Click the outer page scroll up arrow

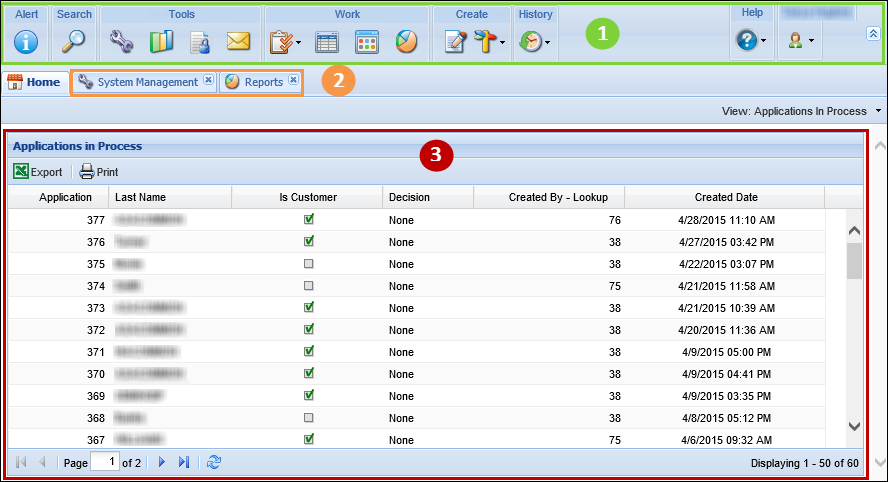[x=880, y=146]
